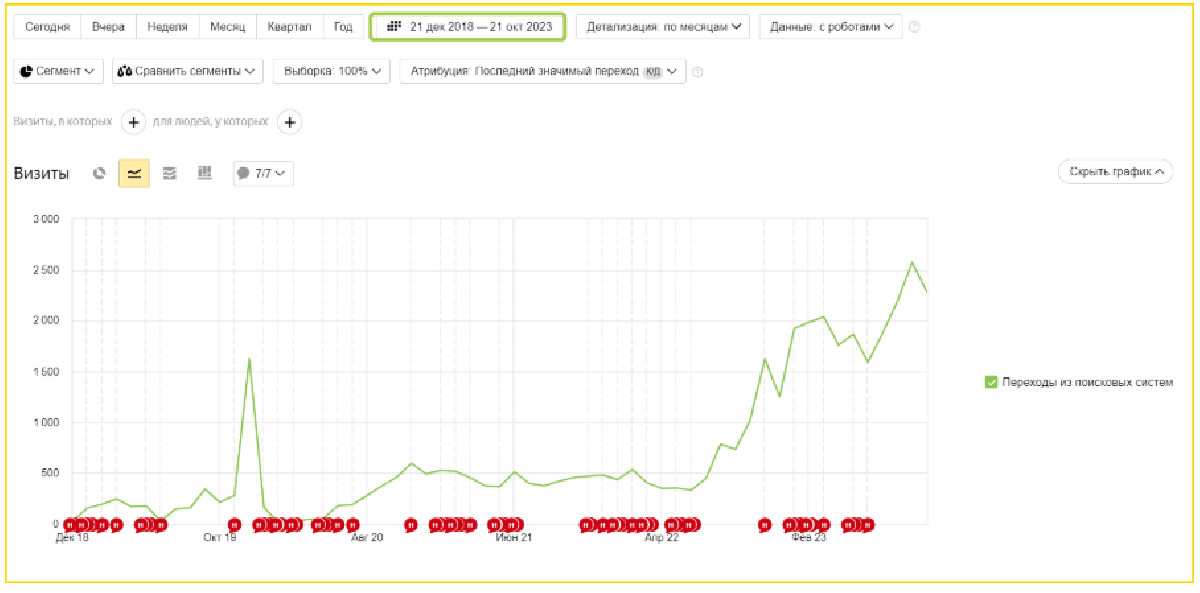Viewport: 1200px width, 593px height.
Task: Click plus button after 'для людей, у которых'
Action: [x=289, y=122]
